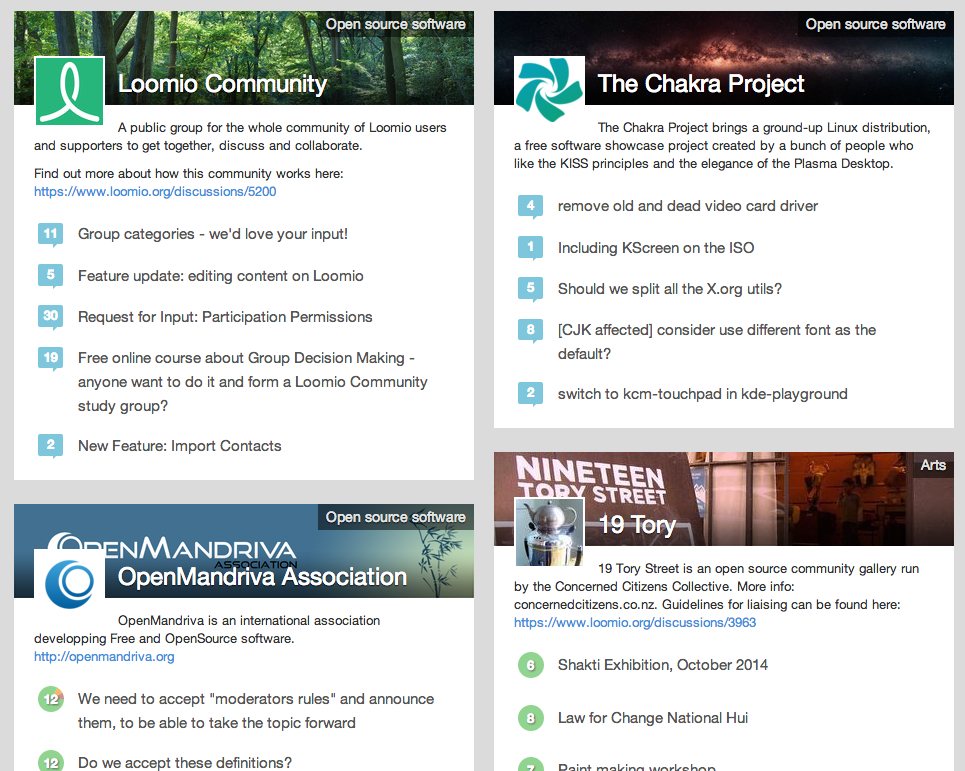Open 'Shakti Exhibition, October 2014' discussion

pos(662,665)
